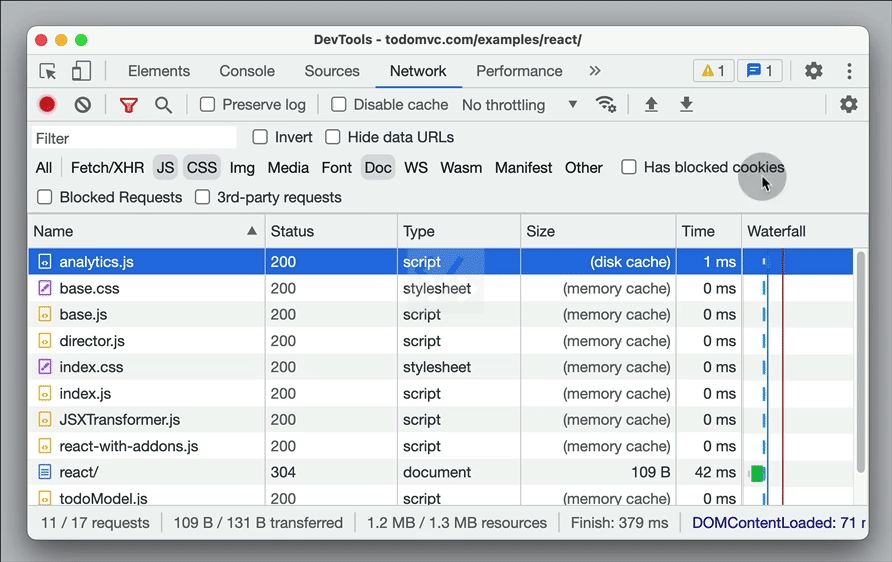Sort by the Status column header

[x=331, y=231]
